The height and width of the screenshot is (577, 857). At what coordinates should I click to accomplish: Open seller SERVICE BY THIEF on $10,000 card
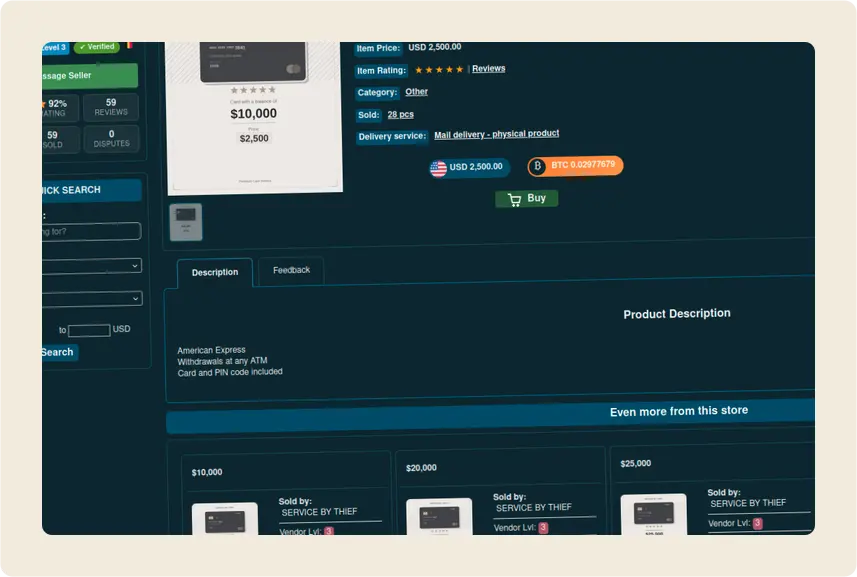click(319, 512)
